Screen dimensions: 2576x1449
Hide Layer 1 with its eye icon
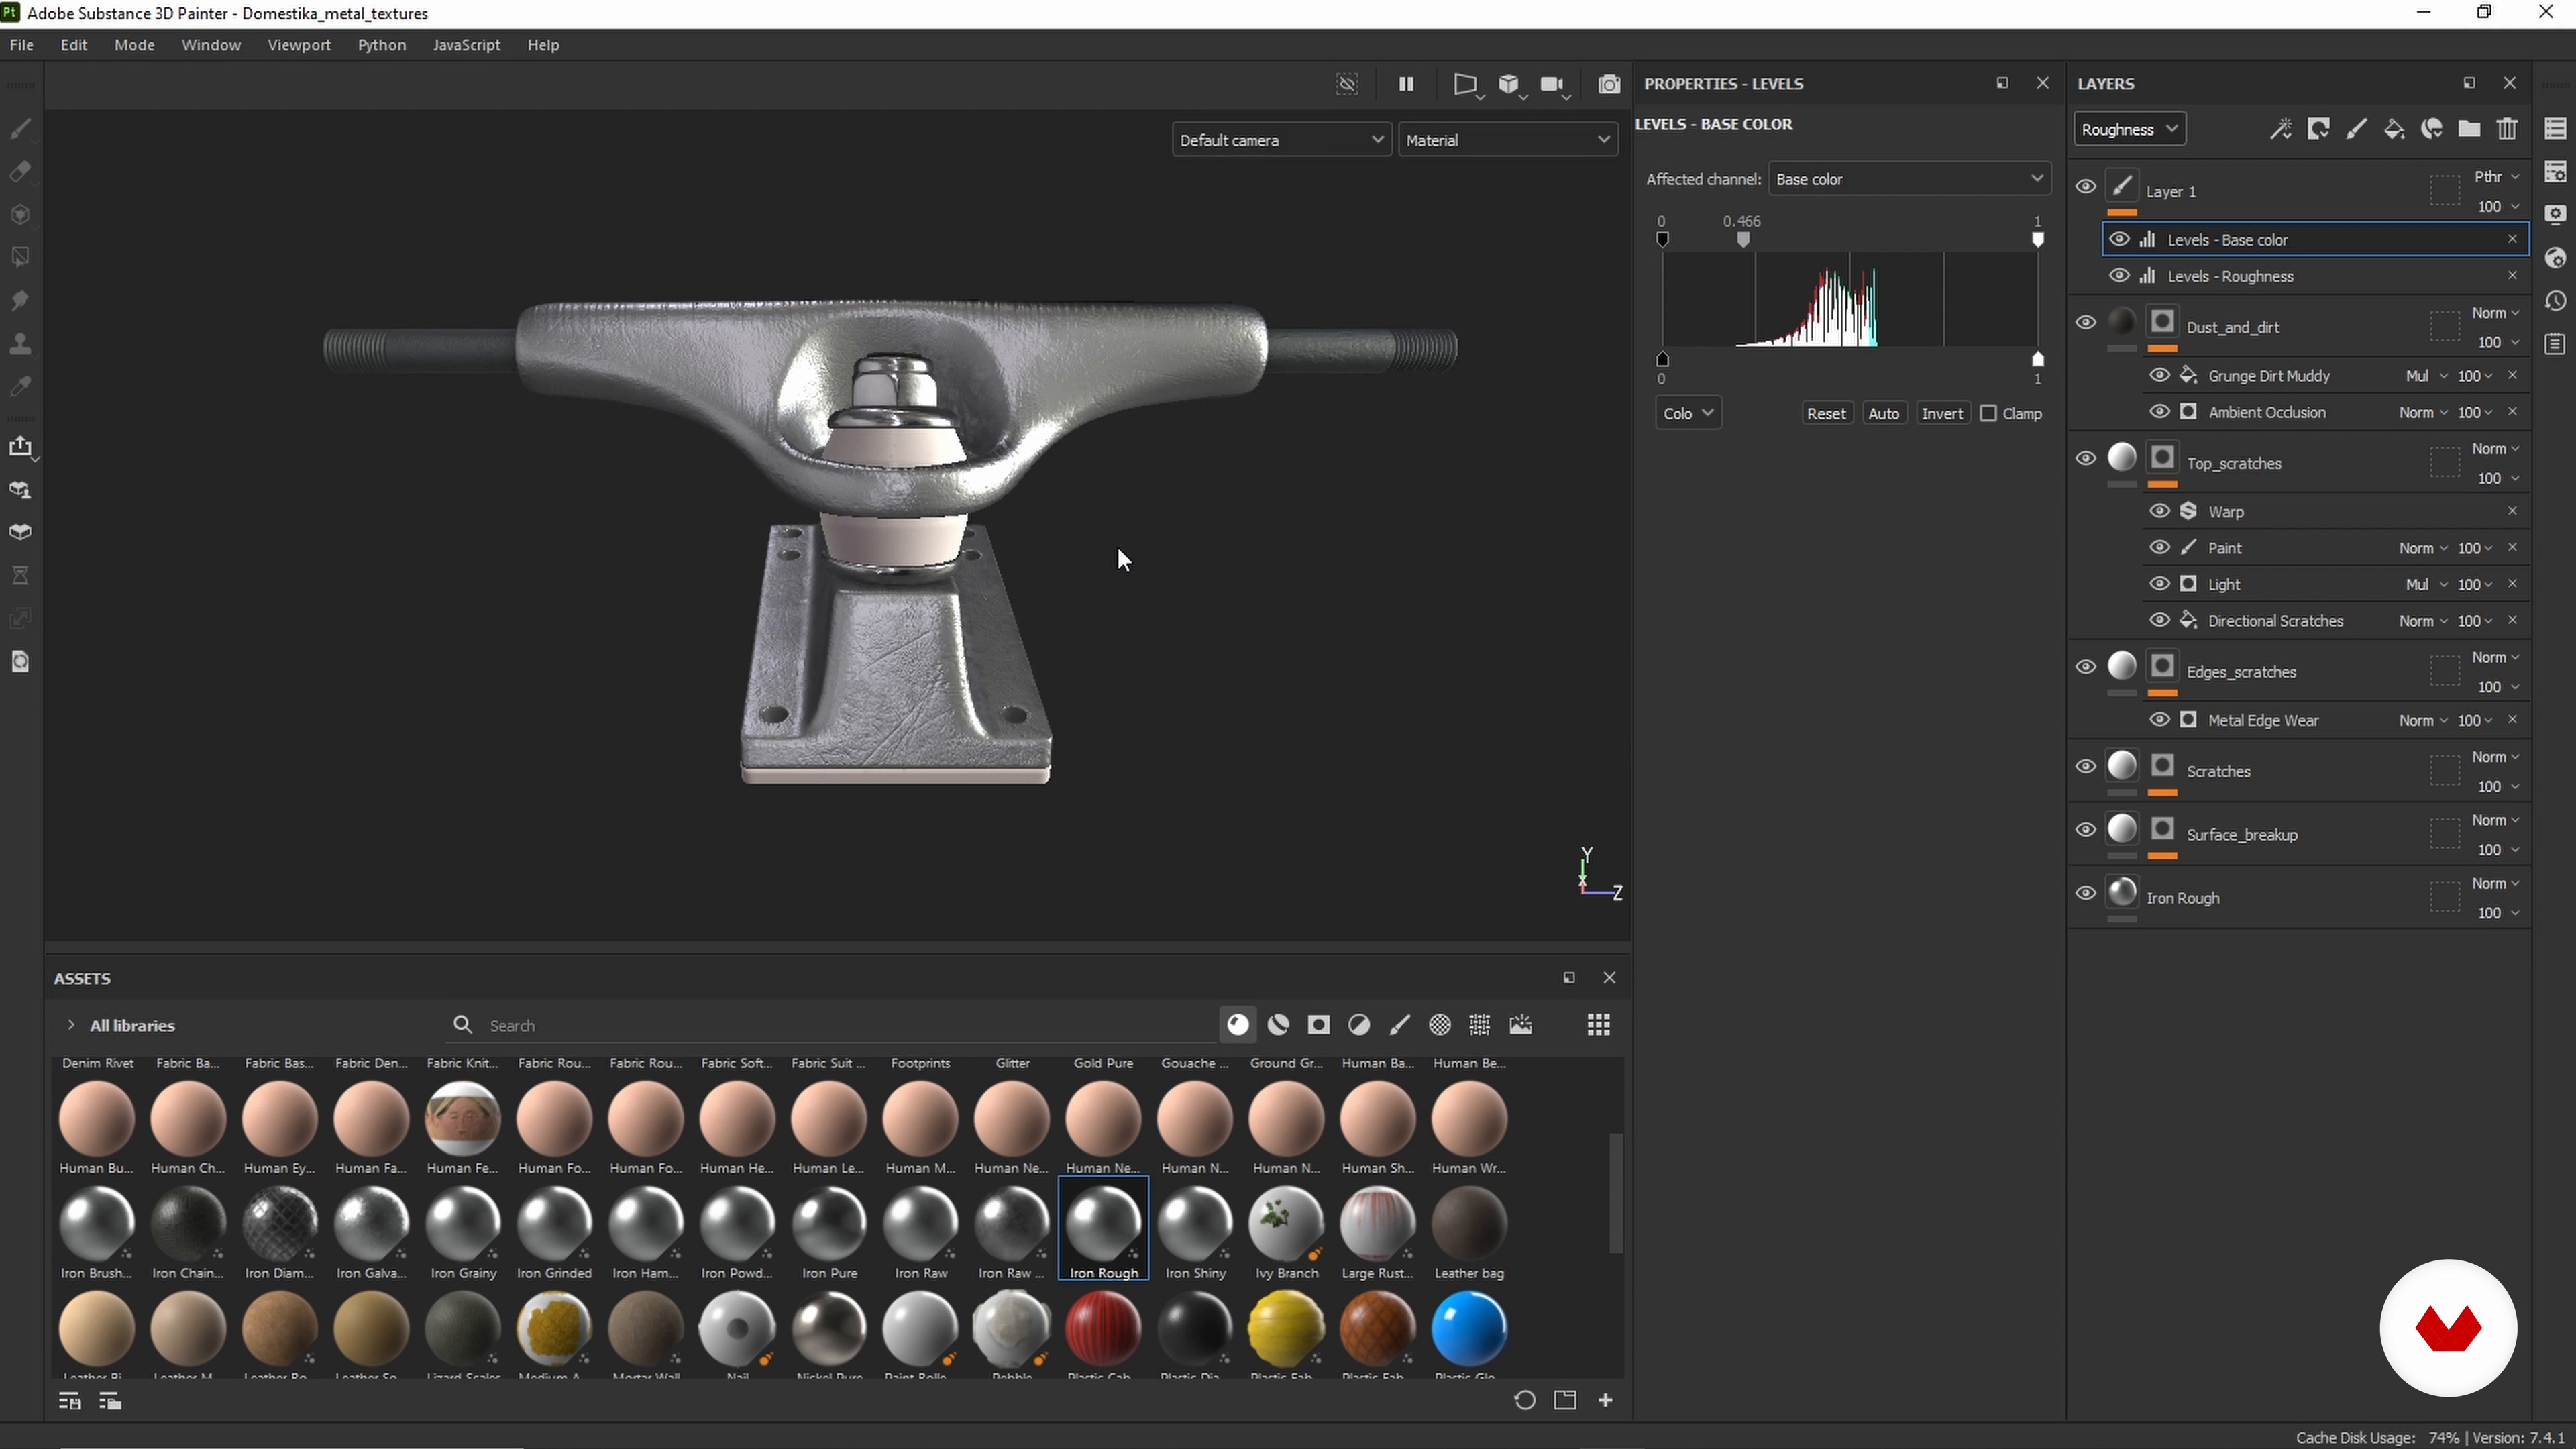coord(2085,186)
